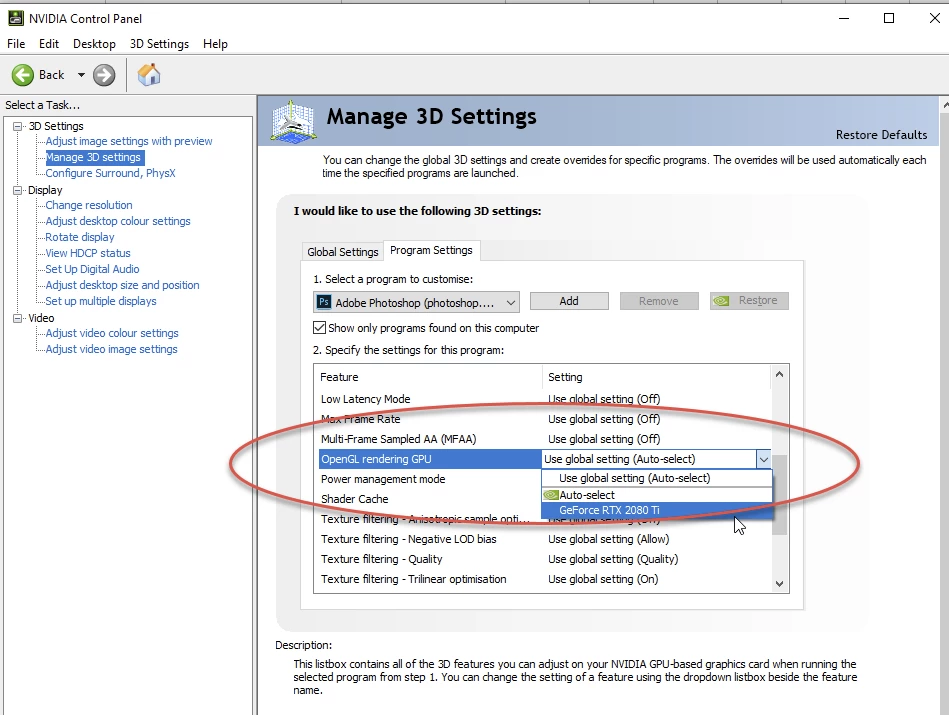
Task: Collapse the Video tree node
Action: pos(18,318)
